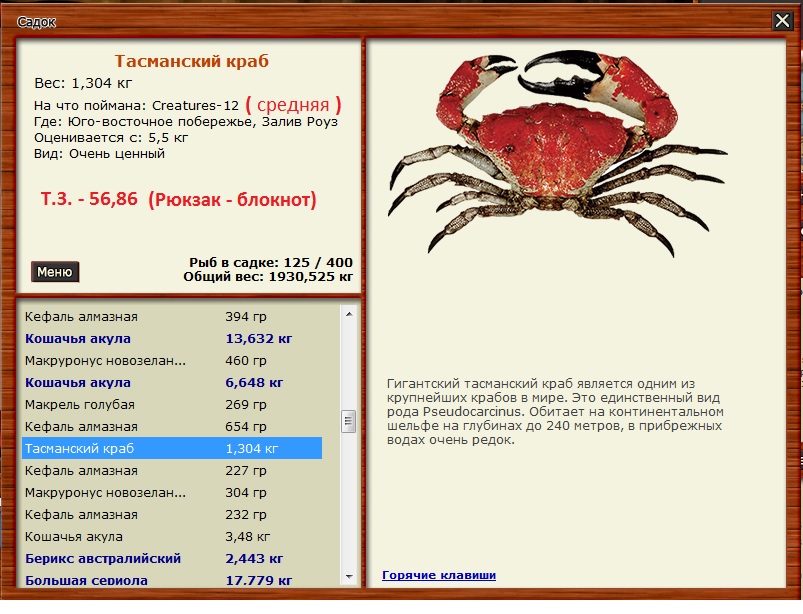
Task: Pick Макрель голубая in the list
Action: [170, 404]
